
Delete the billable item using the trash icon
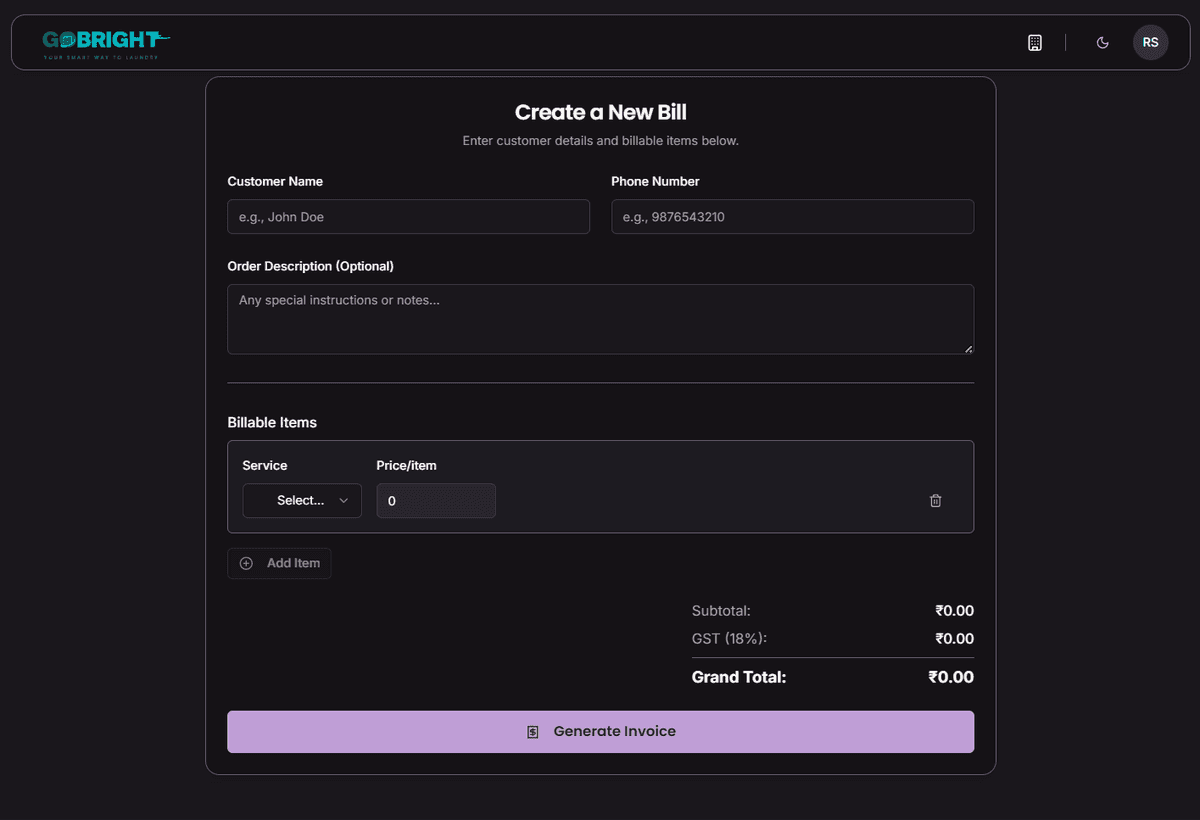(x=935, y=500)
